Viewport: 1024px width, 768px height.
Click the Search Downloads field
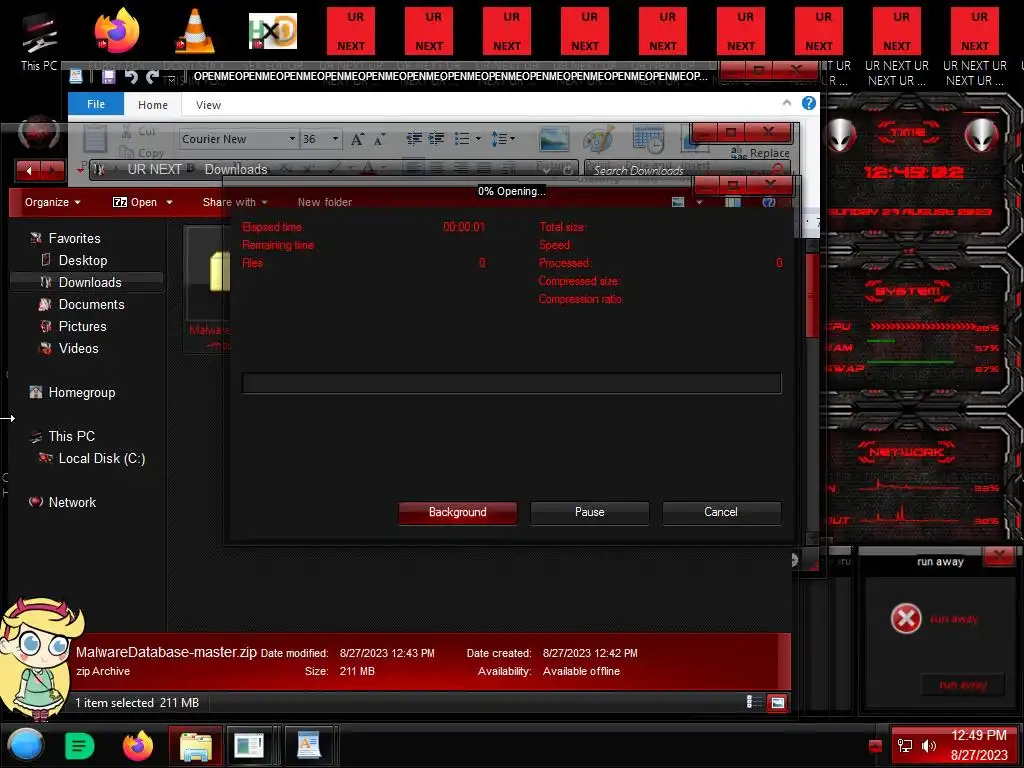(x=686, y=170)
